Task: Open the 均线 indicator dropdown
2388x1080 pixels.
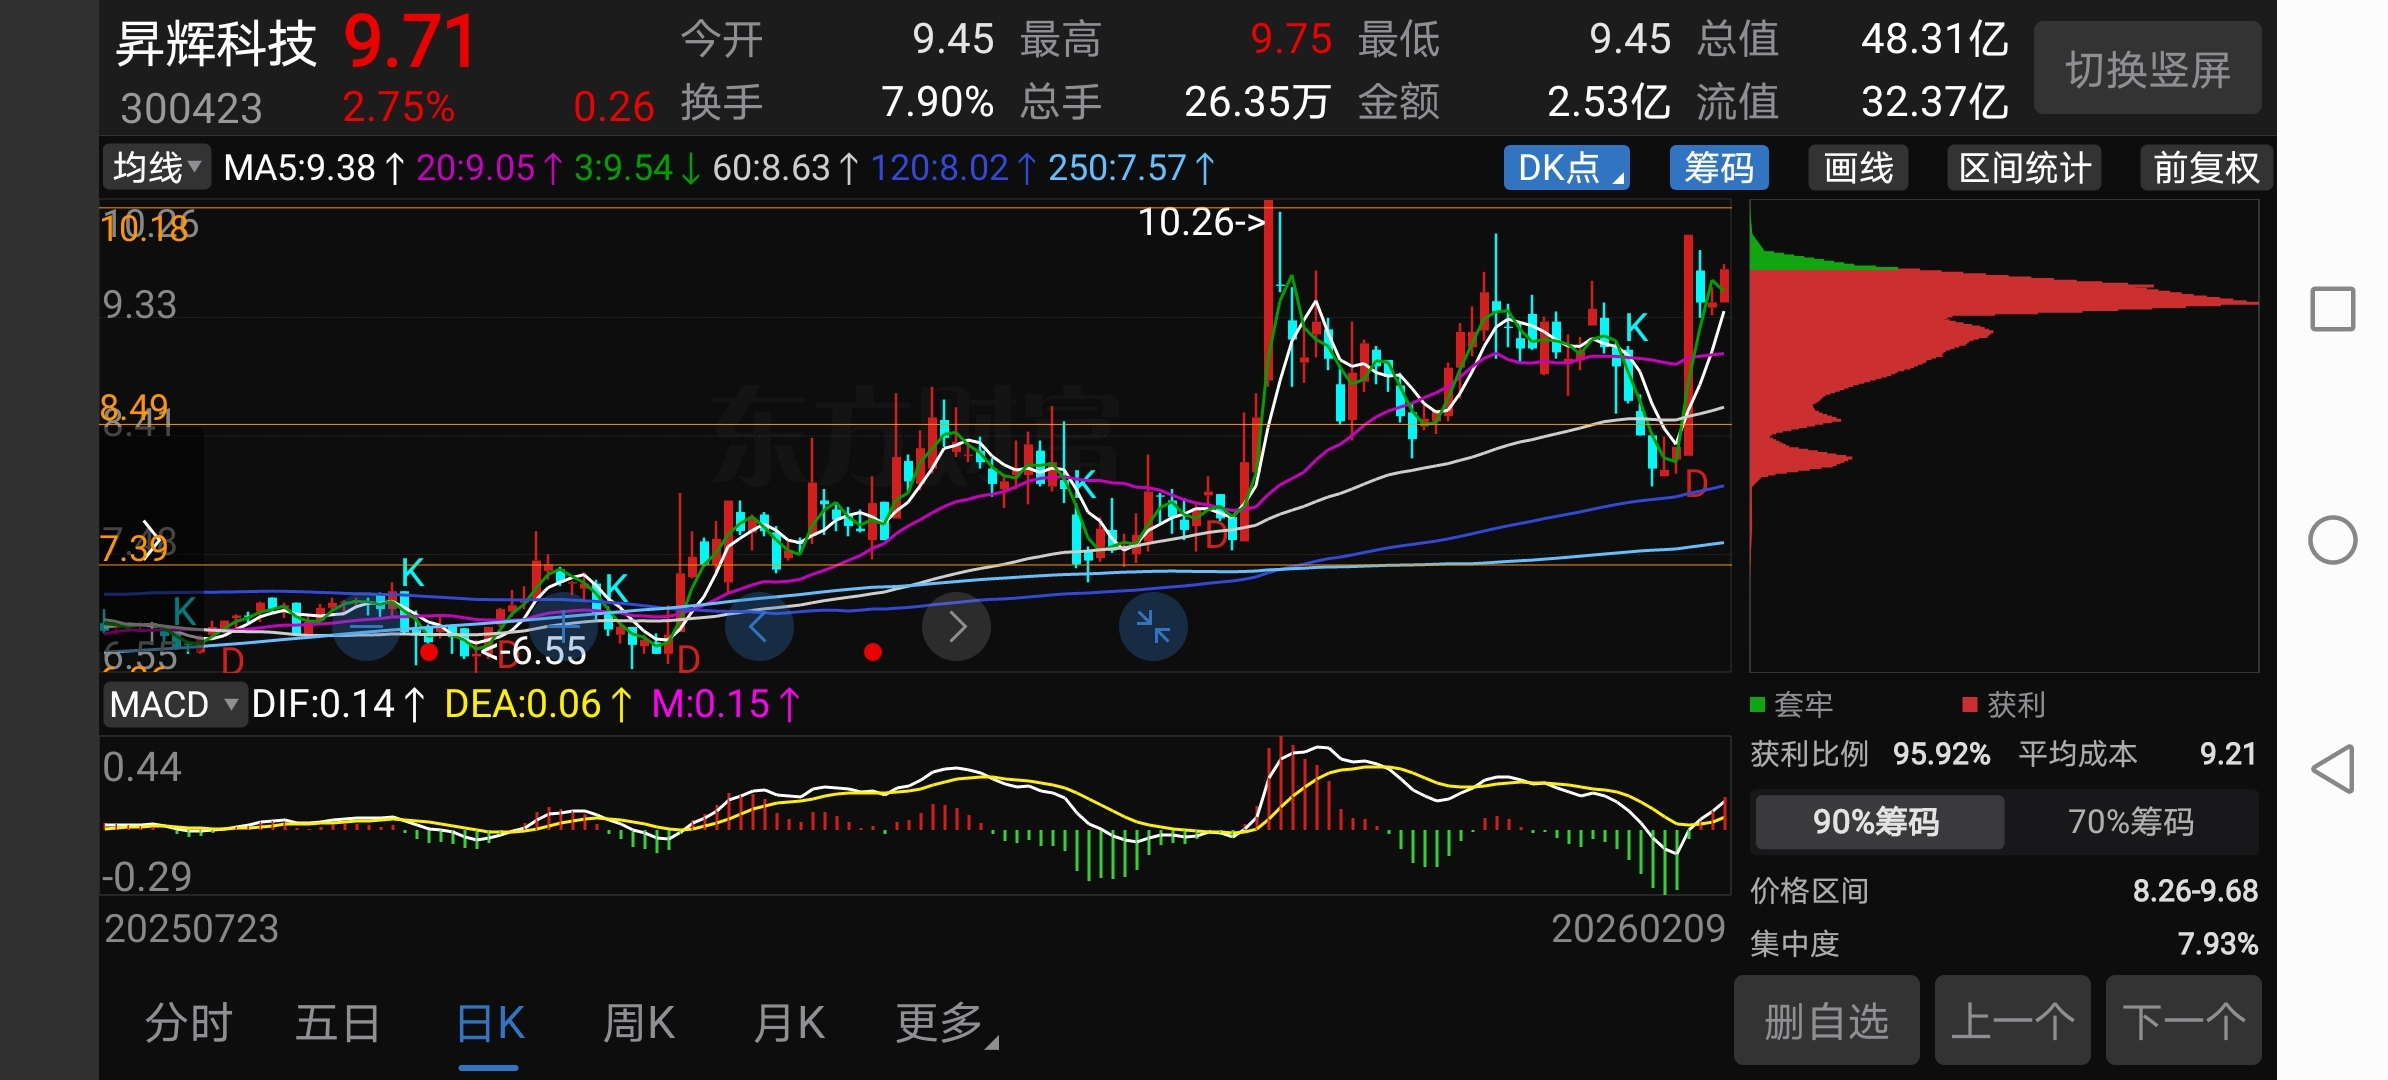Action: (x=157, y=168)
